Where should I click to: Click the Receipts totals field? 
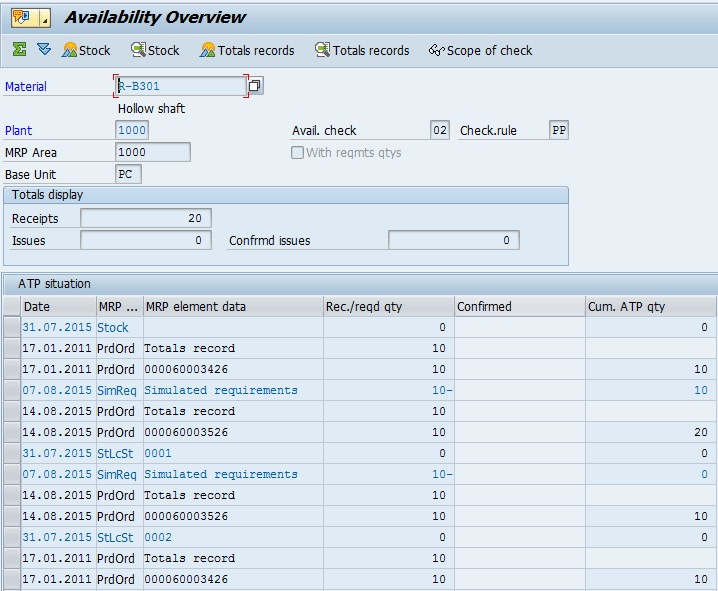[x=146, y=218]
